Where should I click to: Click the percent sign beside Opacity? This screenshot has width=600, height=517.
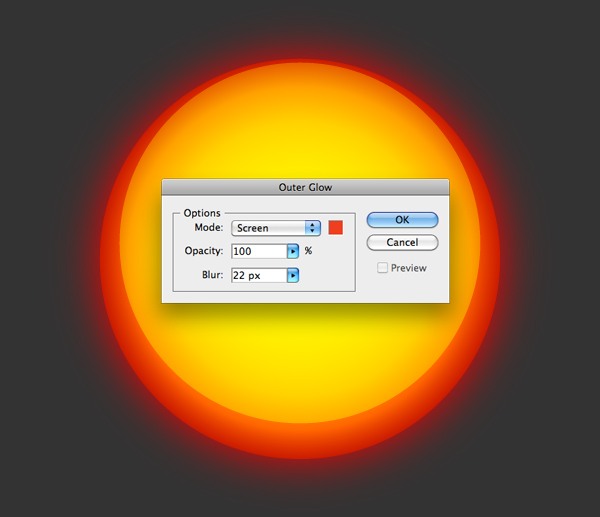point(308,251)
